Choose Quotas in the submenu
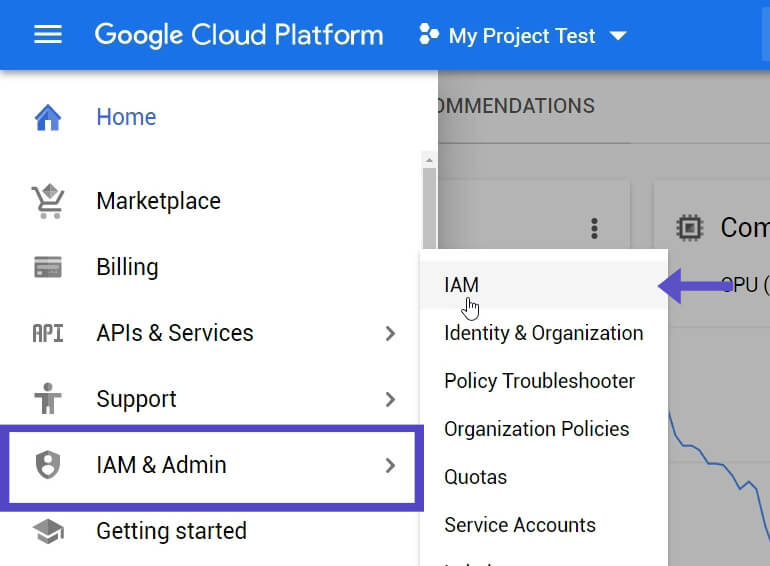The image size is (770, 566). 544,477
